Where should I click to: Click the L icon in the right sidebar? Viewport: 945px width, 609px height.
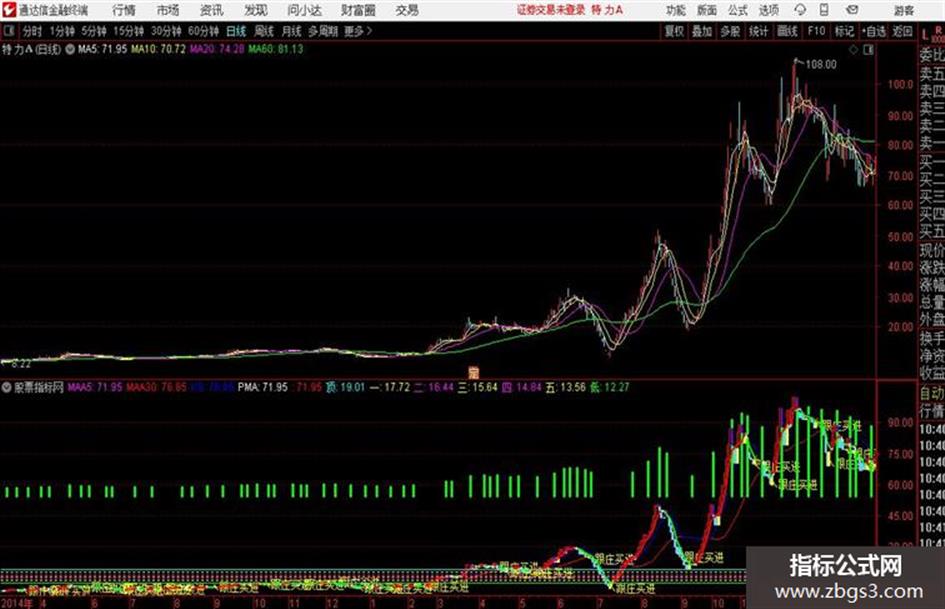click(925, 36)
